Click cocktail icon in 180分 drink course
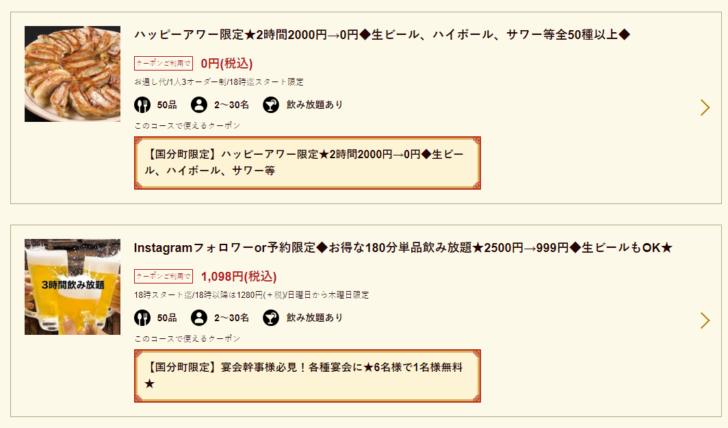 [x=271, y=318]
